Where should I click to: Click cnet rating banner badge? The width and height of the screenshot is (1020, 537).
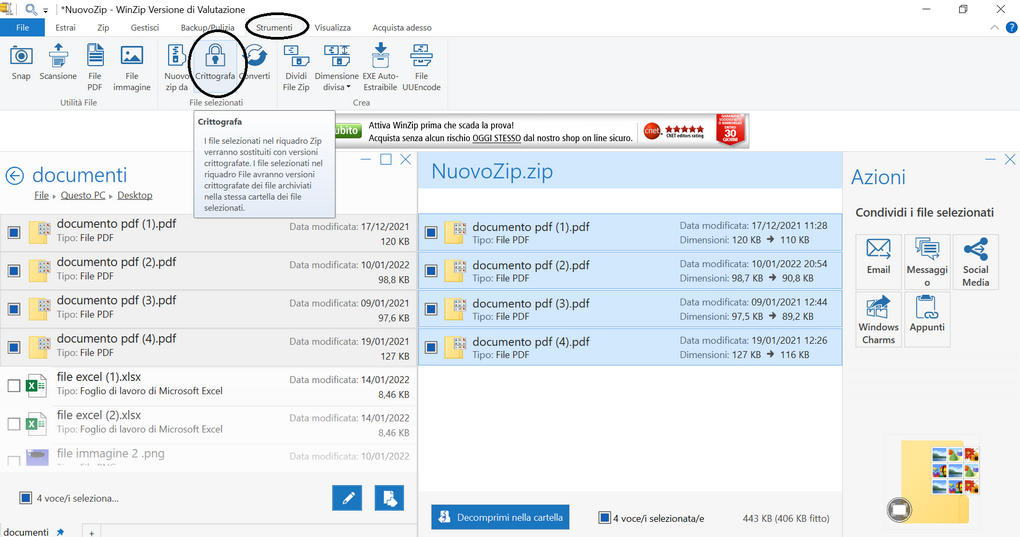pos(674,131)
